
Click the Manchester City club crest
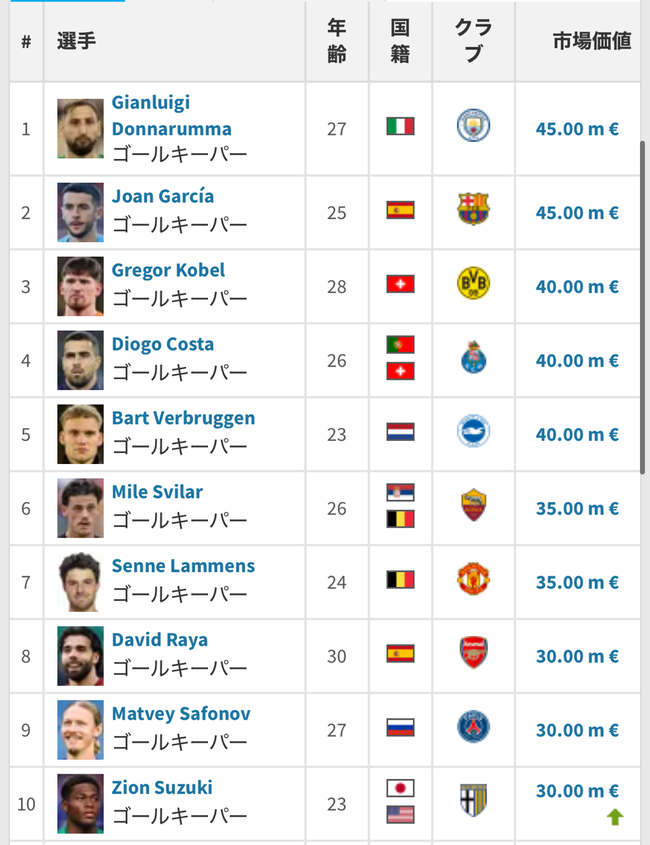tap(473, 126)
